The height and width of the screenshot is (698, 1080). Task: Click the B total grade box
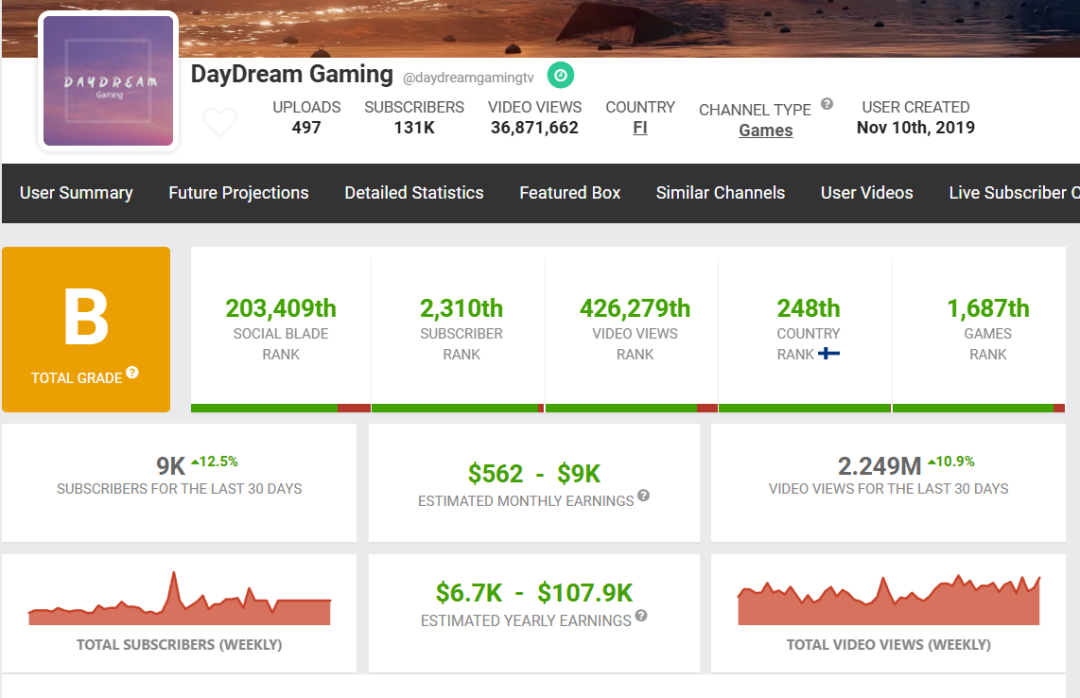[86, 329]
